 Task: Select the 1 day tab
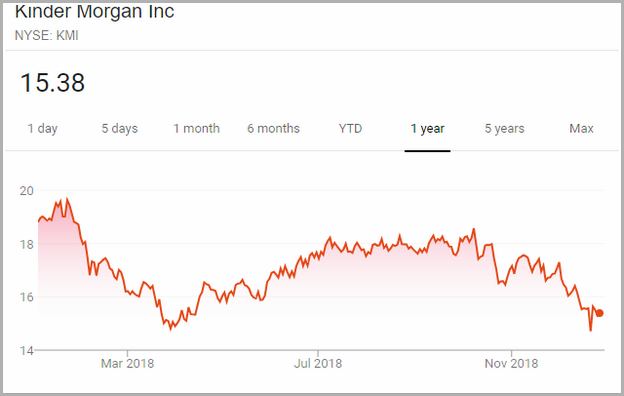pyautogui.click(x=43, y=129)
